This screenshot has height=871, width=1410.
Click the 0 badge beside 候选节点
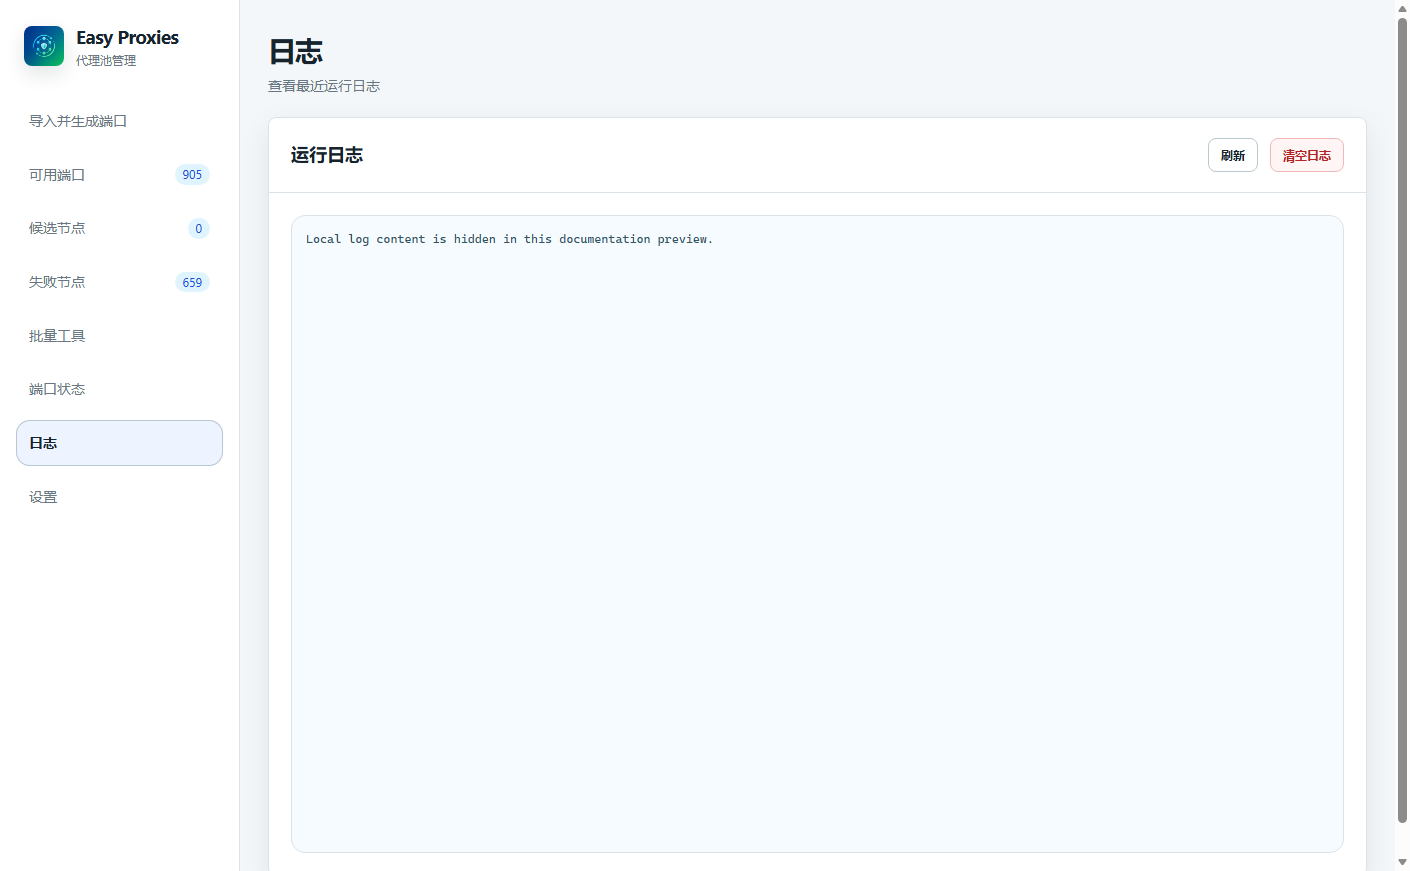pyautogui.click(x=199, y=229)
